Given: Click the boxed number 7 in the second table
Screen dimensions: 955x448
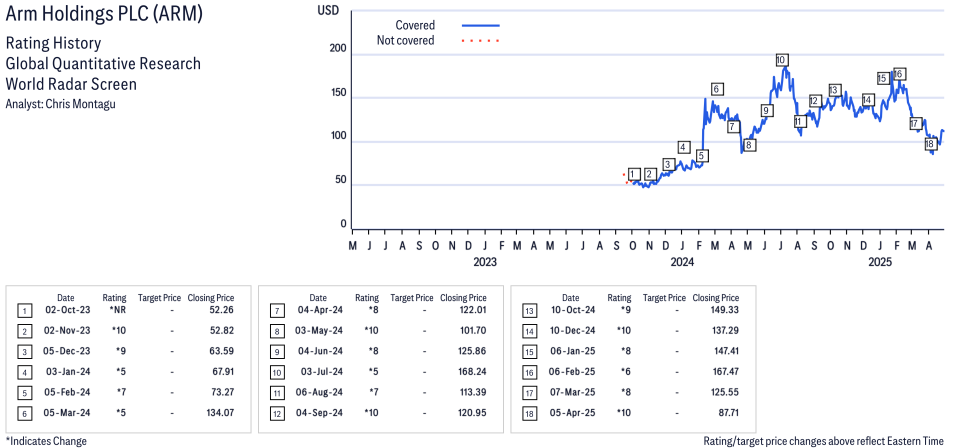Looking at the screenshot, I should click(276, 310).
